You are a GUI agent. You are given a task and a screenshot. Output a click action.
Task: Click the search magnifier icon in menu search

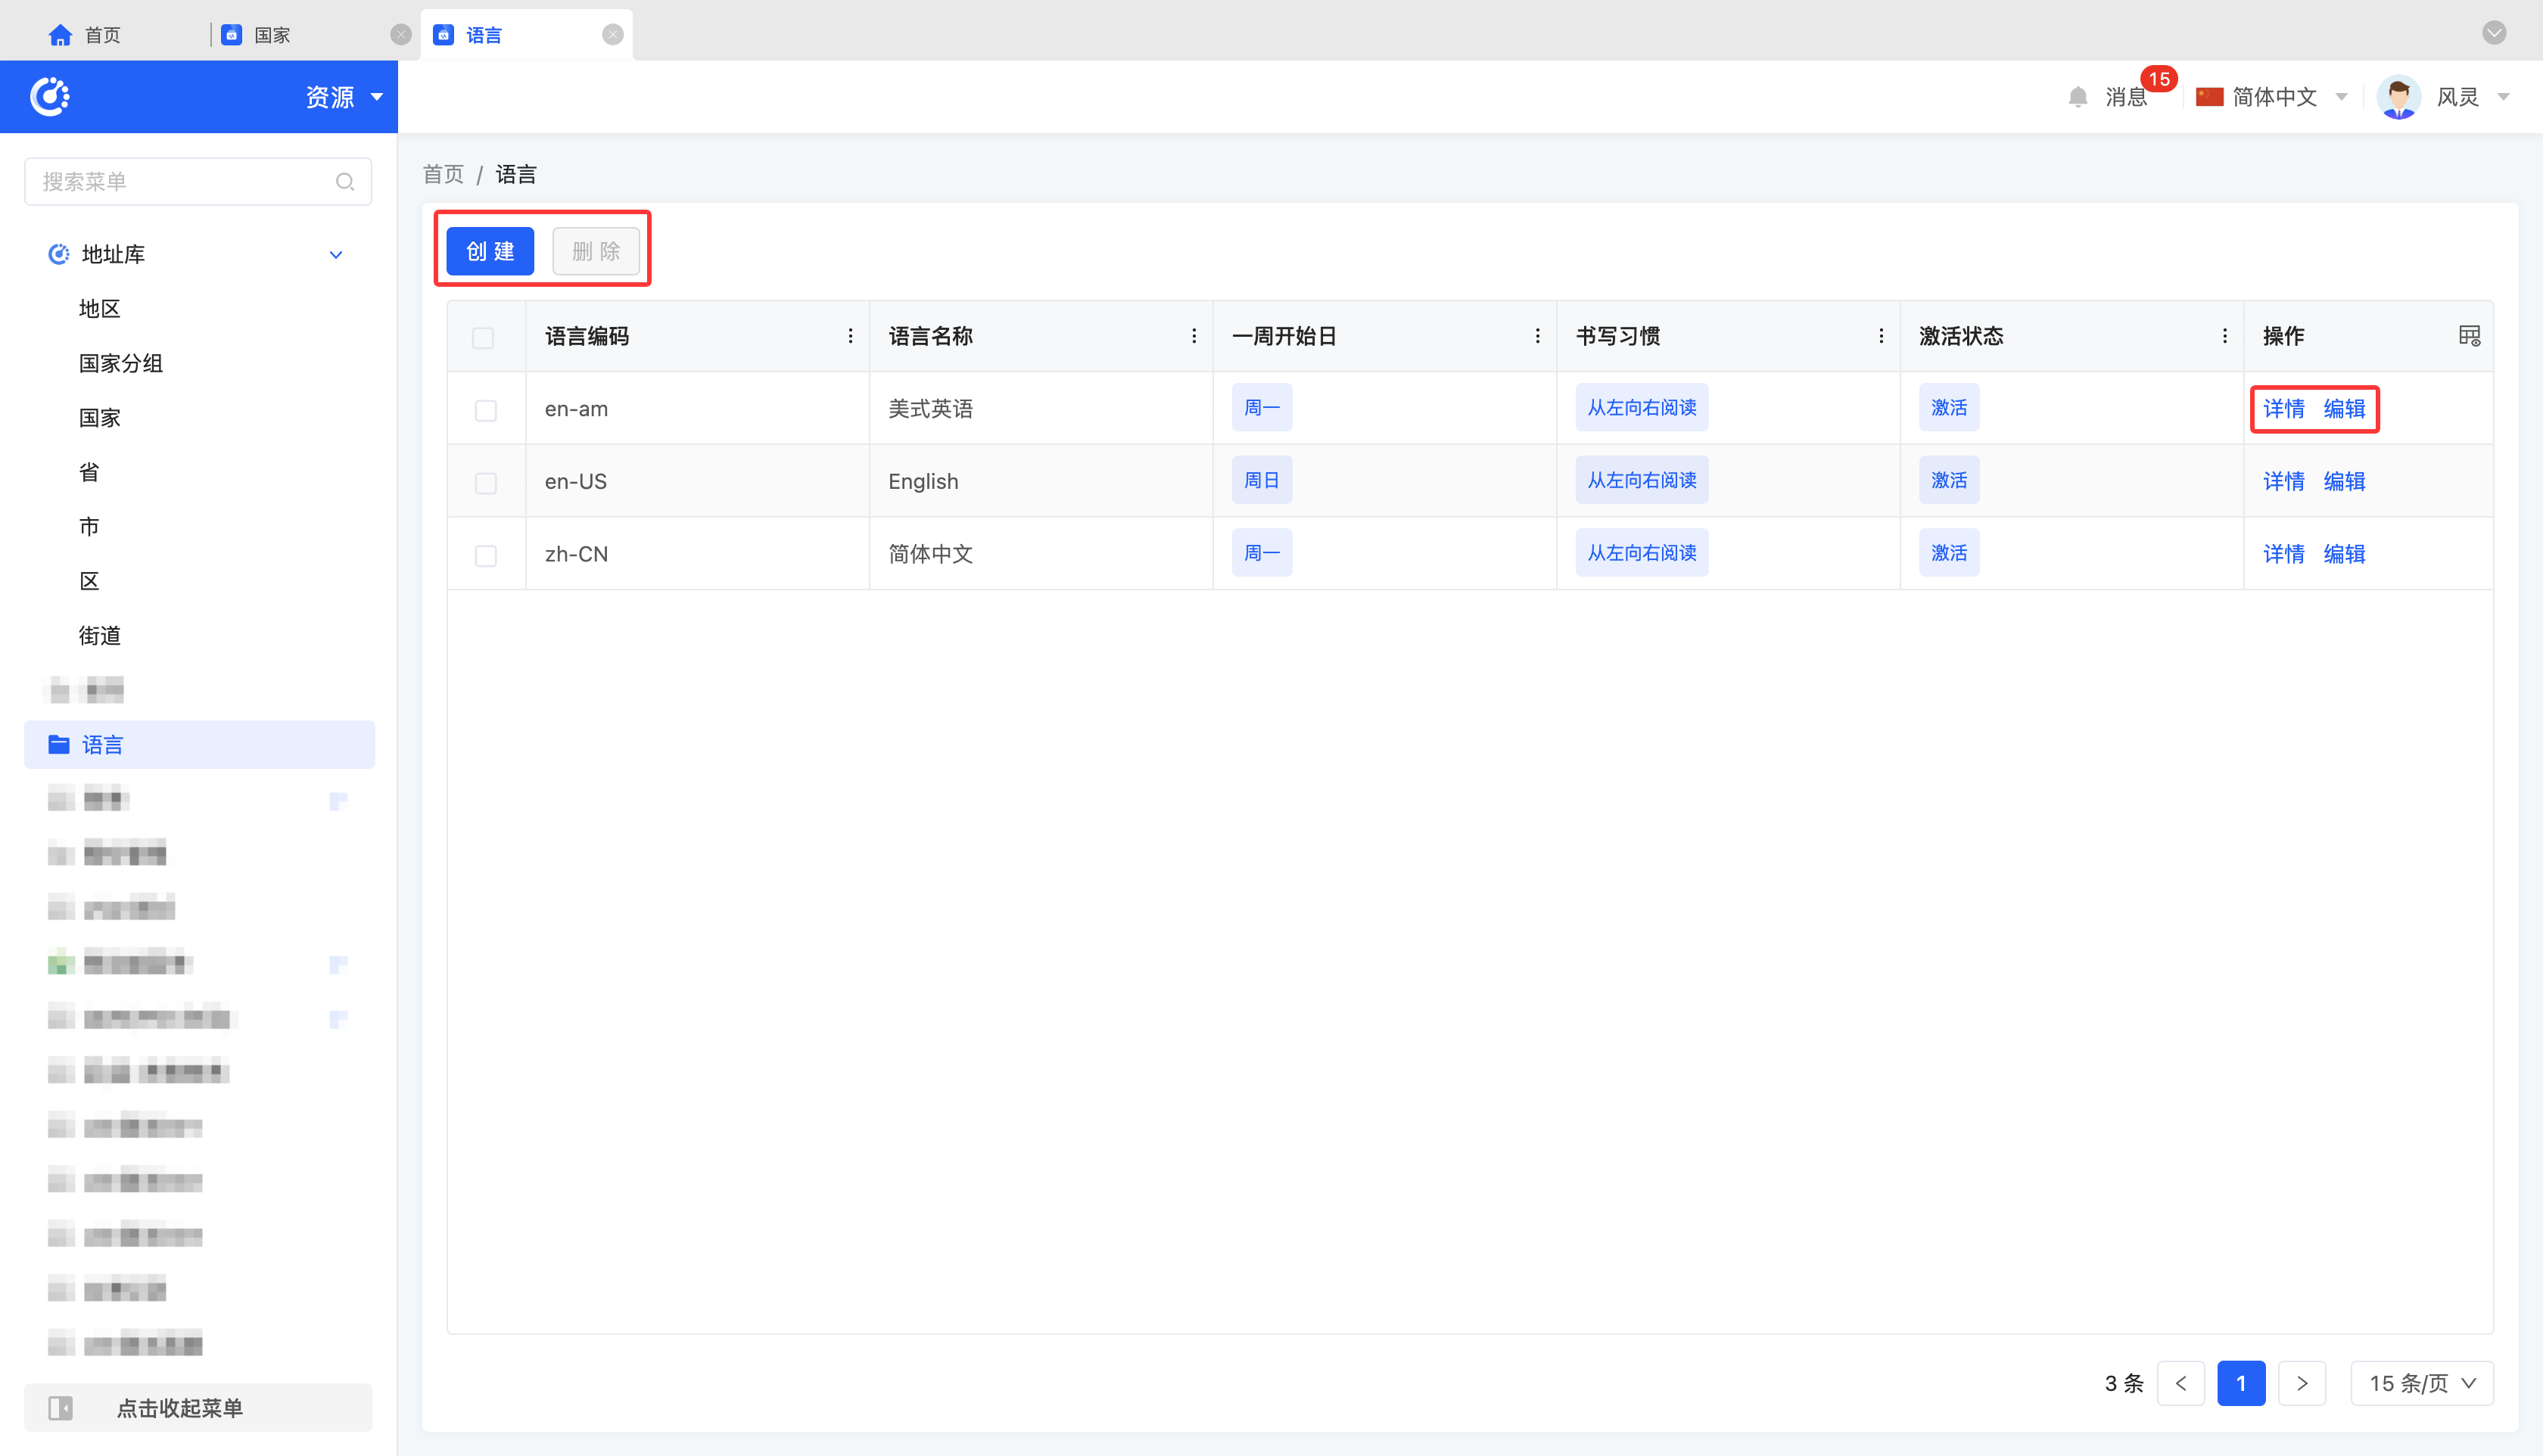(x=345, y=182)
